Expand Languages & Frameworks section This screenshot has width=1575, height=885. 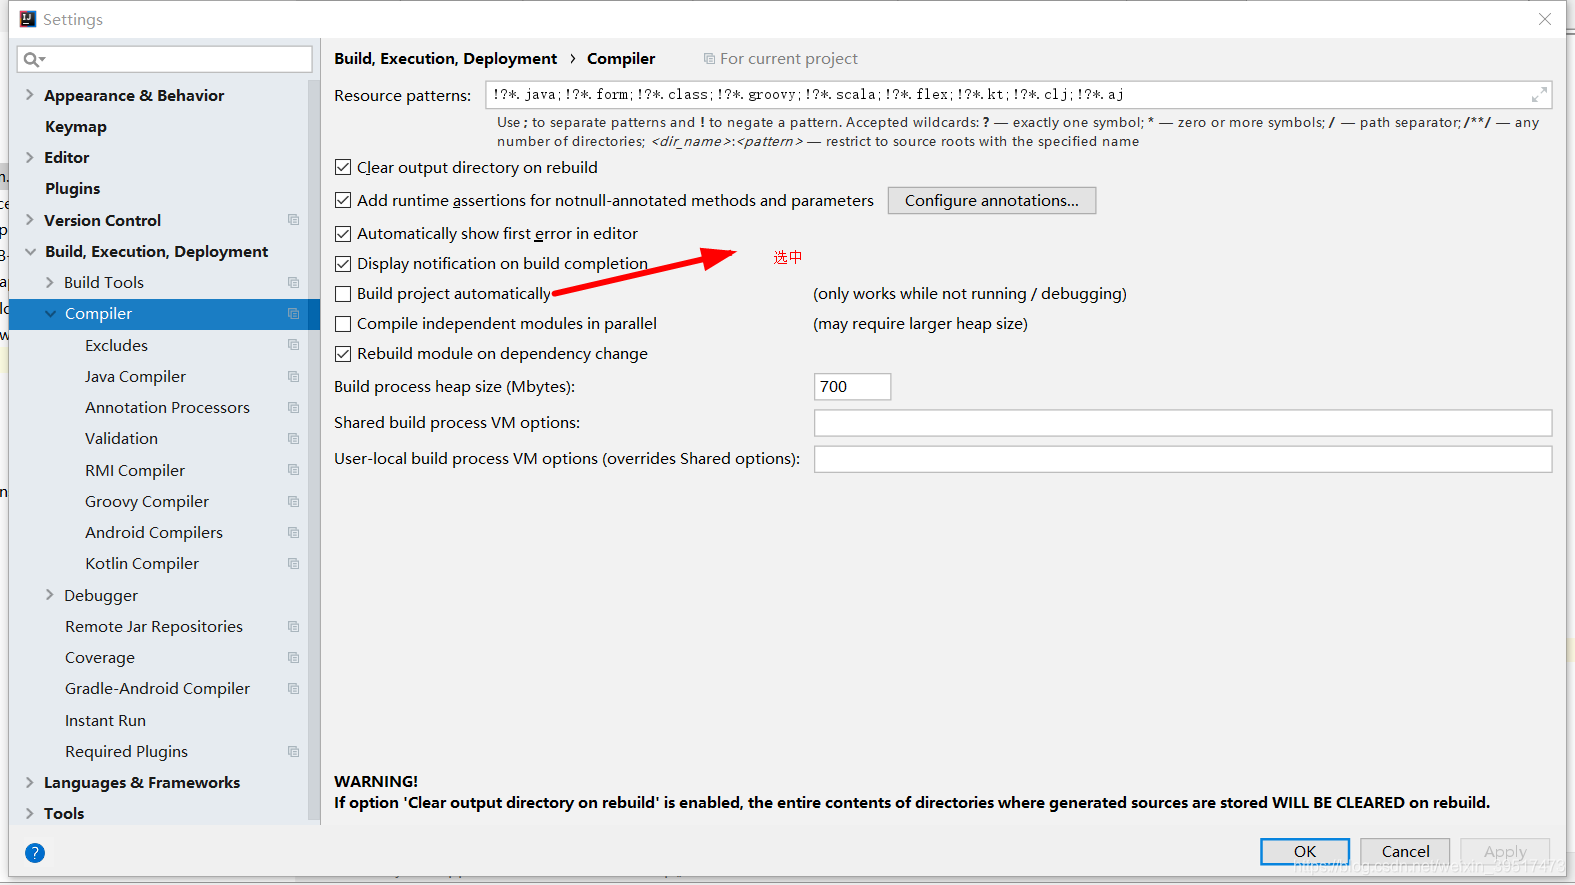[x=30, y=782]
